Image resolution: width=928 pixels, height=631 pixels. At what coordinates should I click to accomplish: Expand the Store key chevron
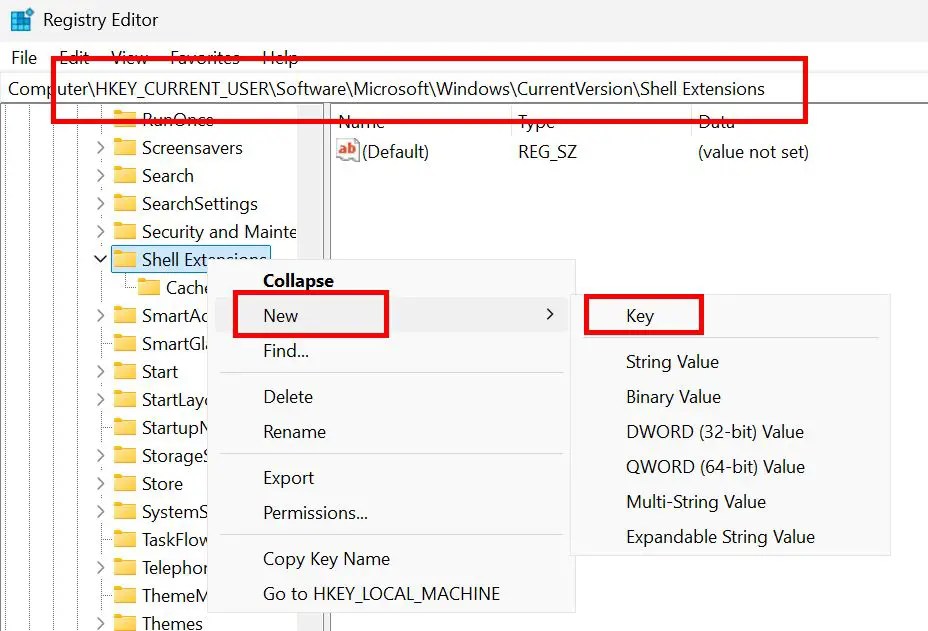(x=101, y=484)
